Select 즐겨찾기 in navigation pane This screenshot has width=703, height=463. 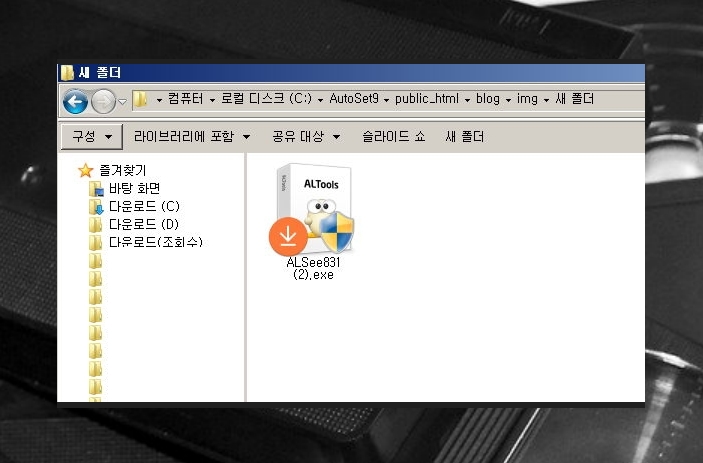tap(122, 170)
